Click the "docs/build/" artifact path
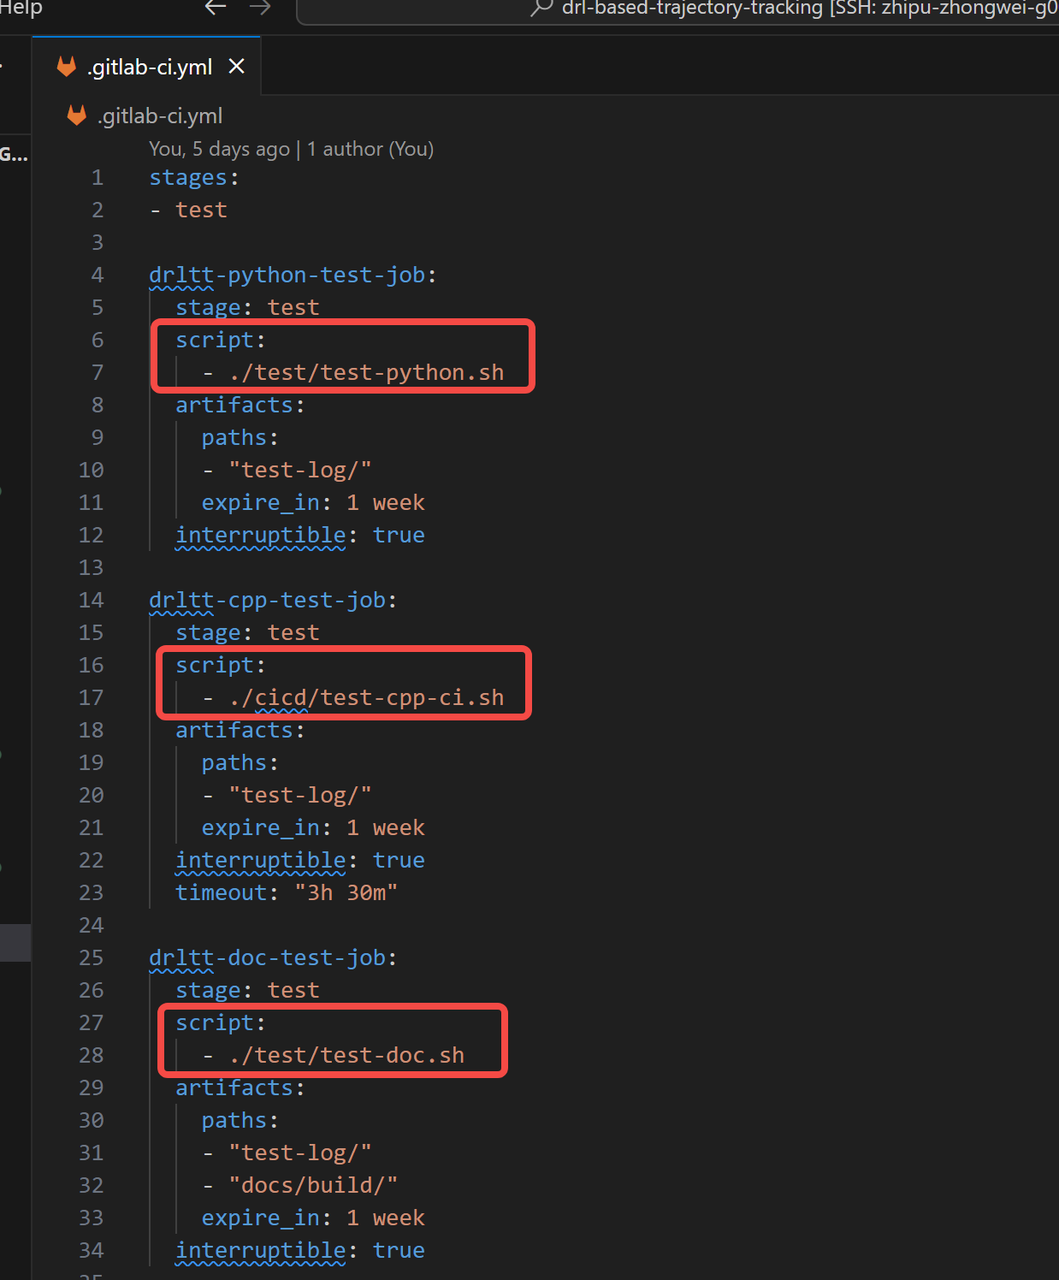Viewport: 1059px width, 1280px height. click(x=313, y=1186)
